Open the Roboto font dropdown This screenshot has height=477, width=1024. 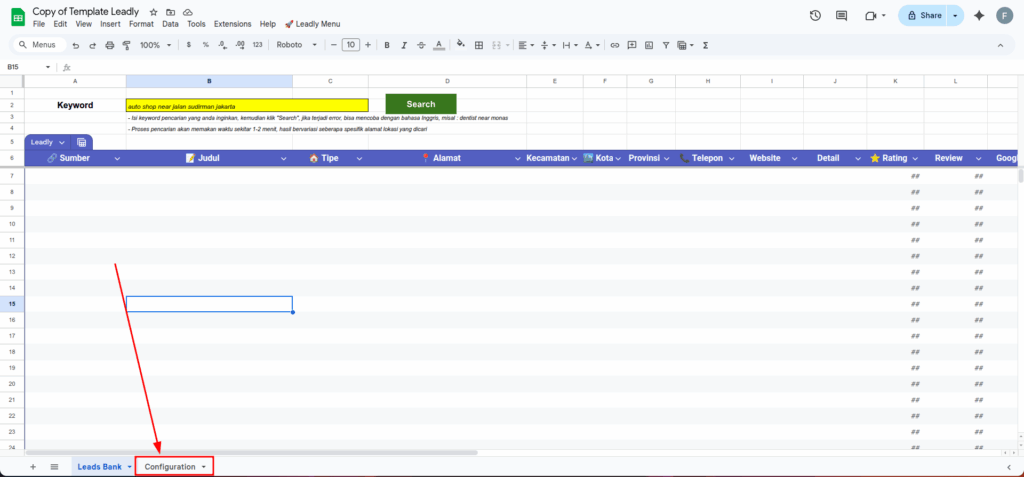pyautogui.click(x=297, y=45)
